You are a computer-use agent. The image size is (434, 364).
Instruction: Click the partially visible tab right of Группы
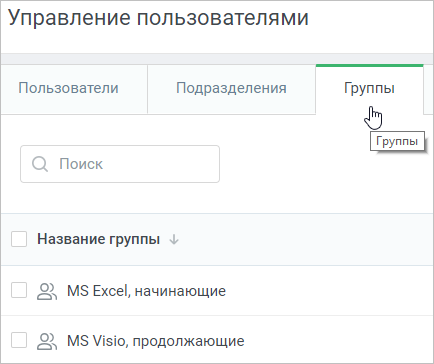tap(429, 89)
